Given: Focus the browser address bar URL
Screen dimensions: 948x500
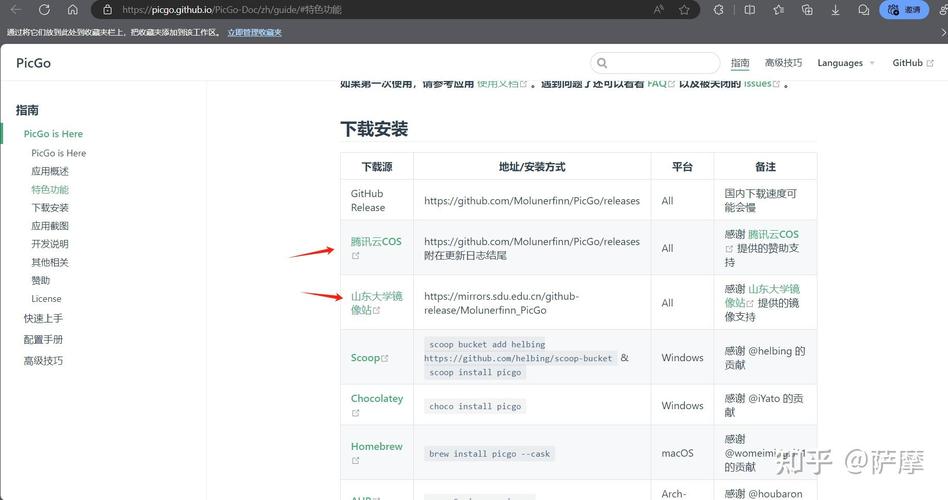Looking at the screenshot, I should pyautogui.click(x=232, y=10).
